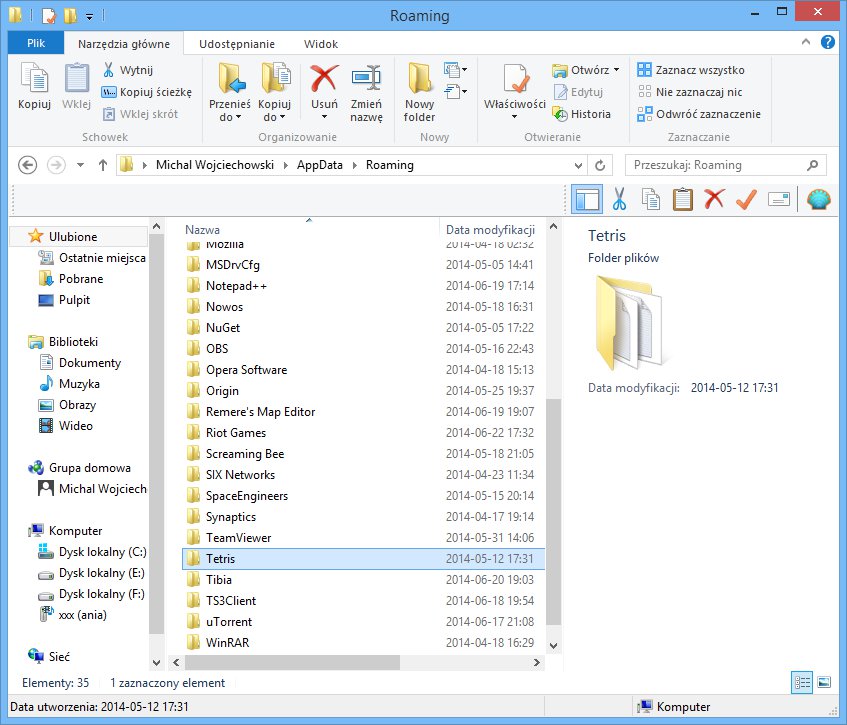The image size is (847, 725).
Task: Click the clipboard paste icon in the secondary toolbar
Action: point(682,199)
